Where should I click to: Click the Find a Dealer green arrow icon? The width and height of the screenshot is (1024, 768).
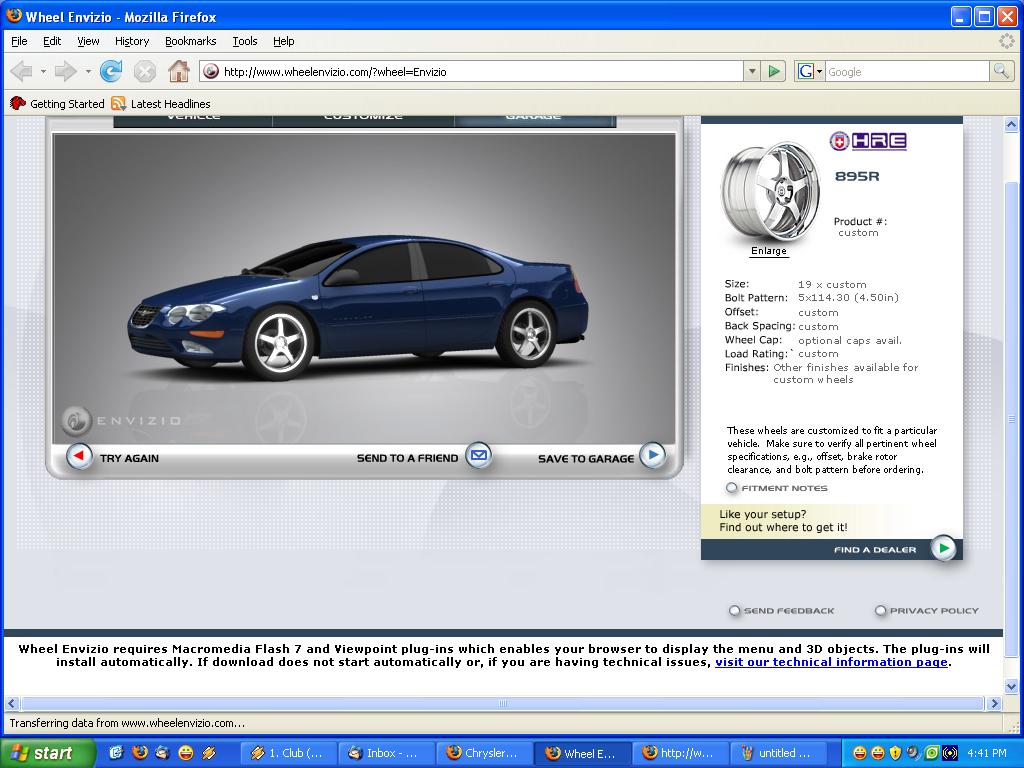(943, 549)
